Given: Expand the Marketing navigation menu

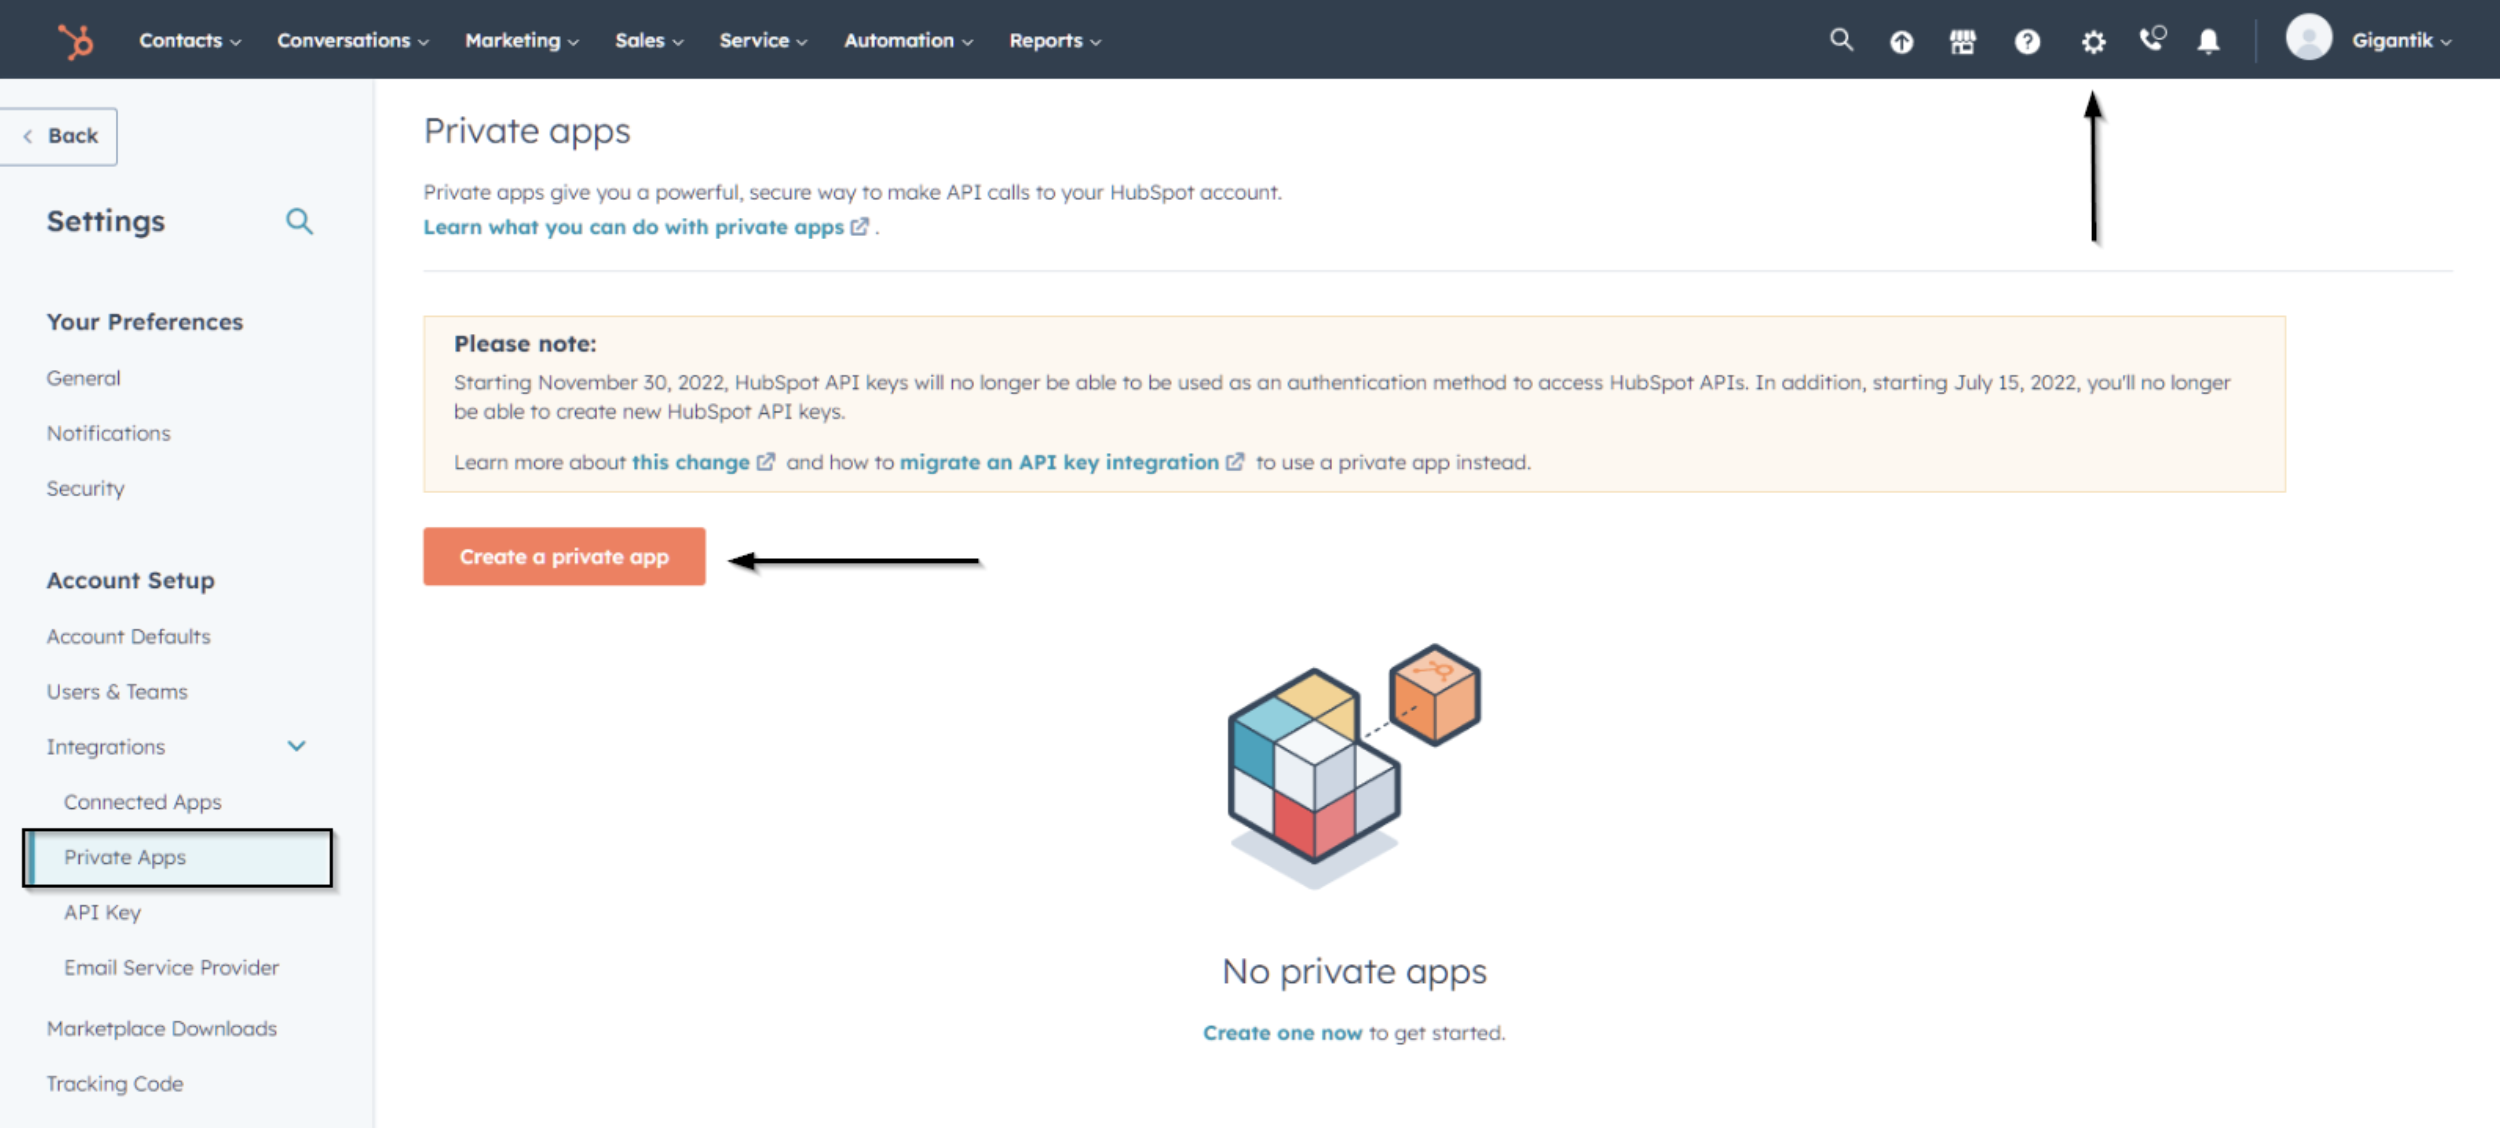Looking at the screenshot, I should 521,41.
